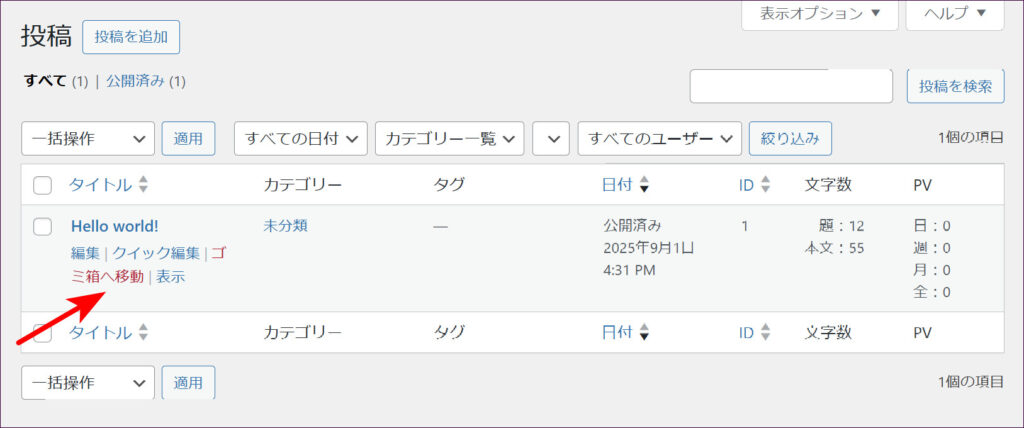Click the post search input field

pyautogui.click(x=791, y=86)
